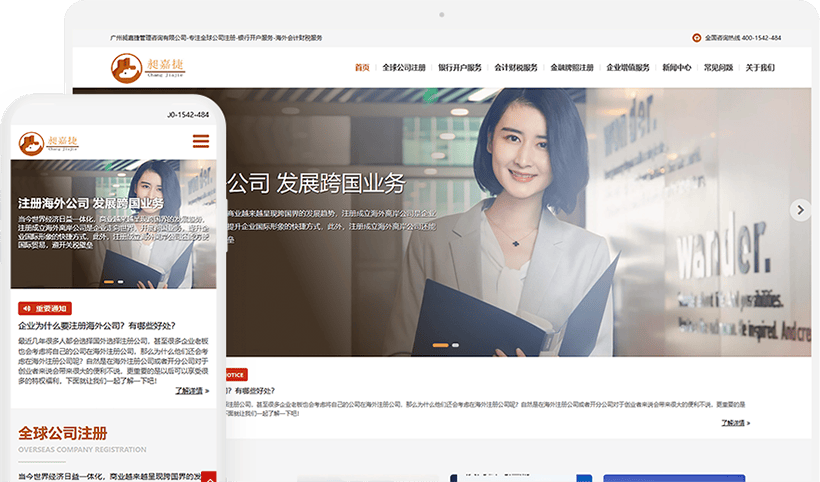Click the OVERSEAS COMPANY REGISTRATION subtitle
The width and height of the screenshot is (820, 482).
pyautogui.click(x=82, y=450)
